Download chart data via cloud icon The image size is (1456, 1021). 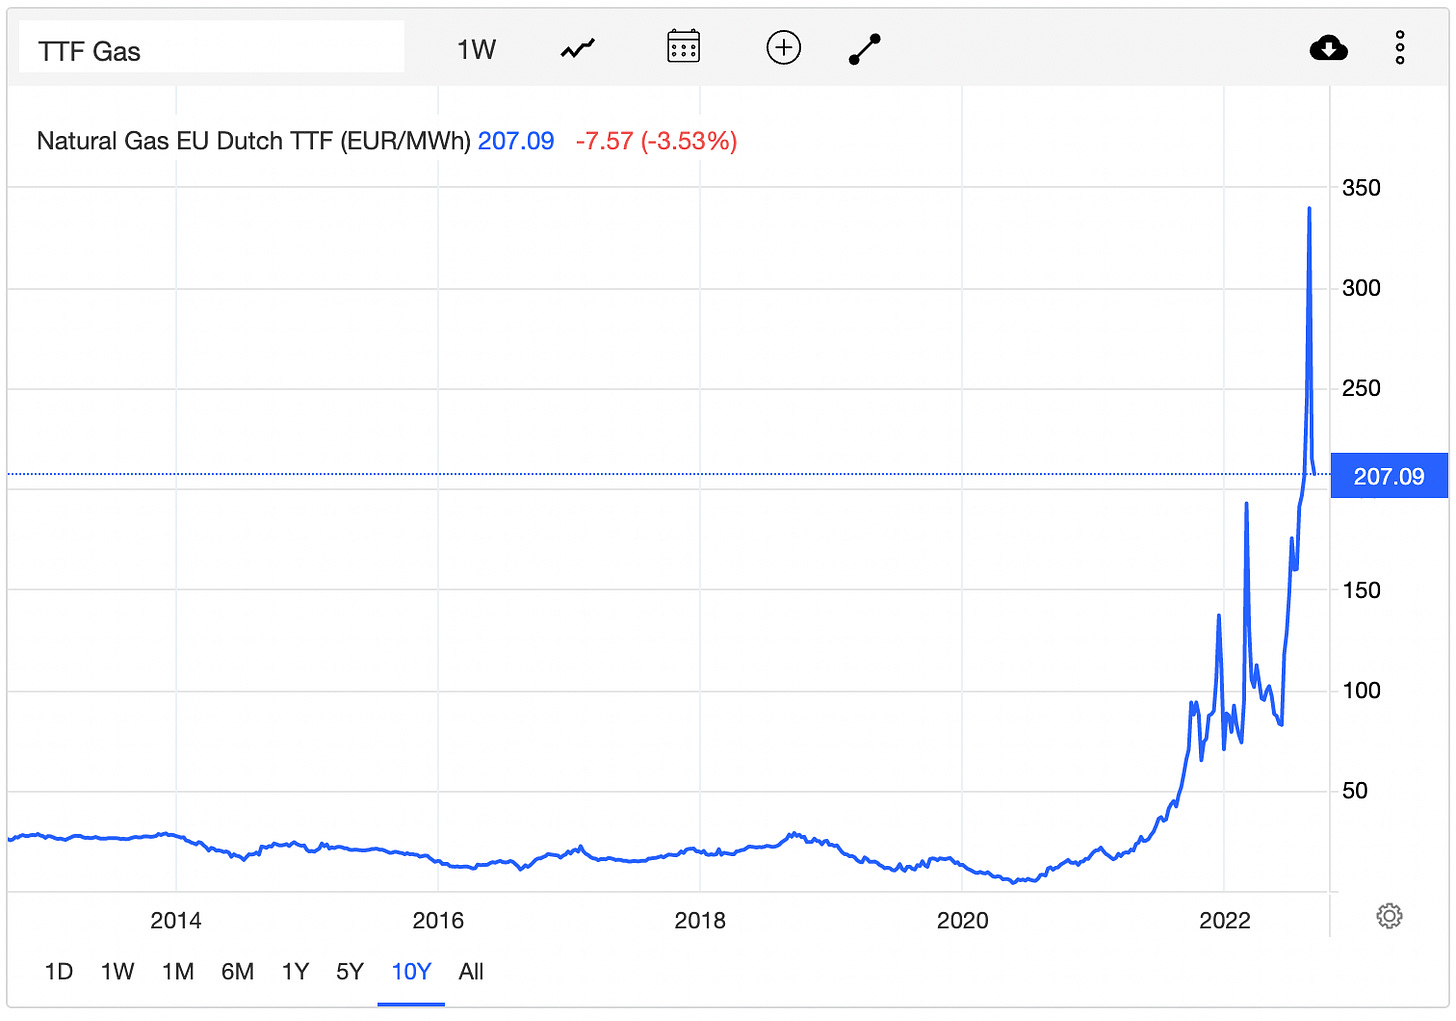[1328, 47]
